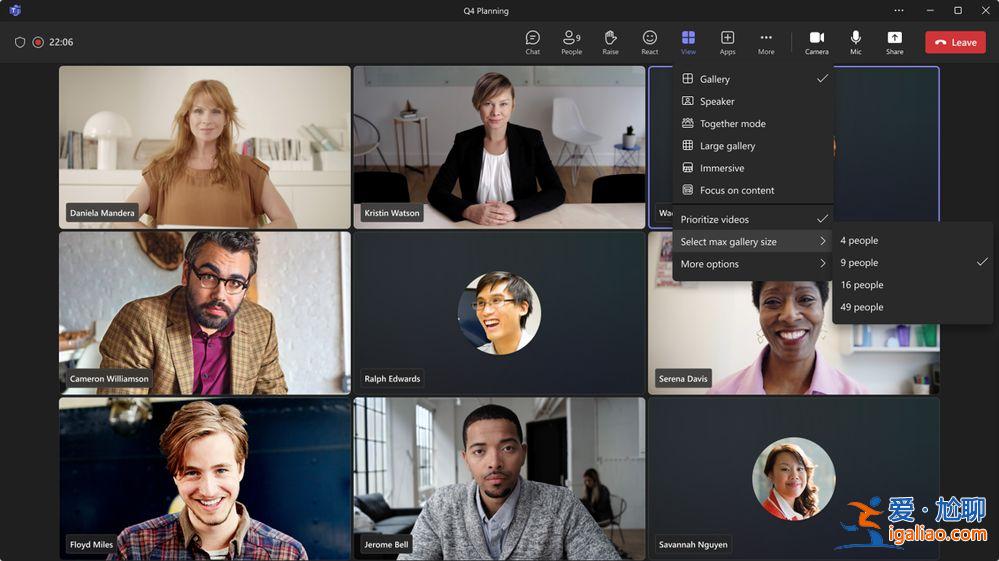The width and height of the screenshot is (999, 561).
Task: Click the Share screen icon
Action: [894, 41]
